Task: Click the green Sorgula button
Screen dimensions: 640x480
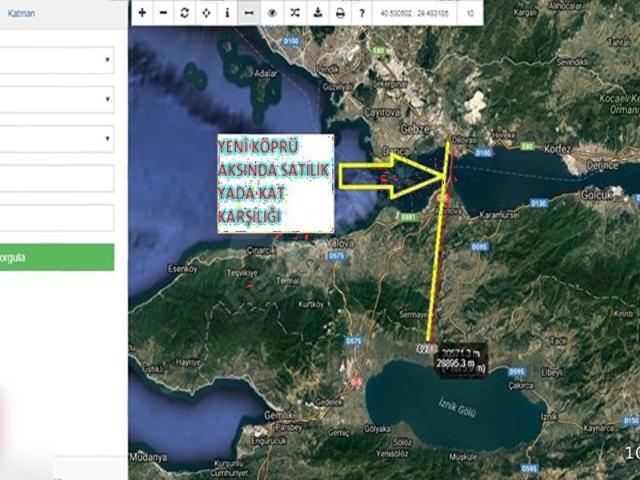Action: (56, 257)
